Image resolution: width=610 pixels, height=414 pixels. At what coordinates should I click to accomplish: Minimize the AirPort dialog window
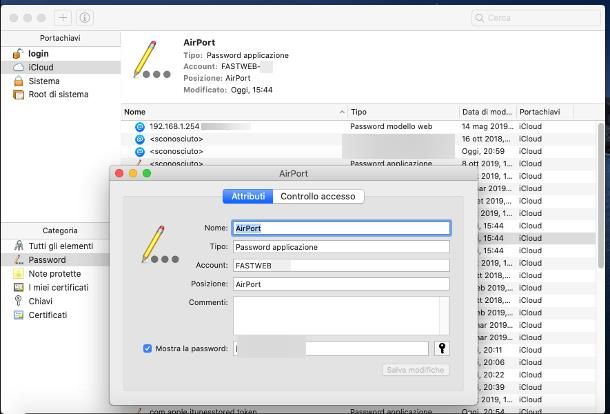coord(133,173)
